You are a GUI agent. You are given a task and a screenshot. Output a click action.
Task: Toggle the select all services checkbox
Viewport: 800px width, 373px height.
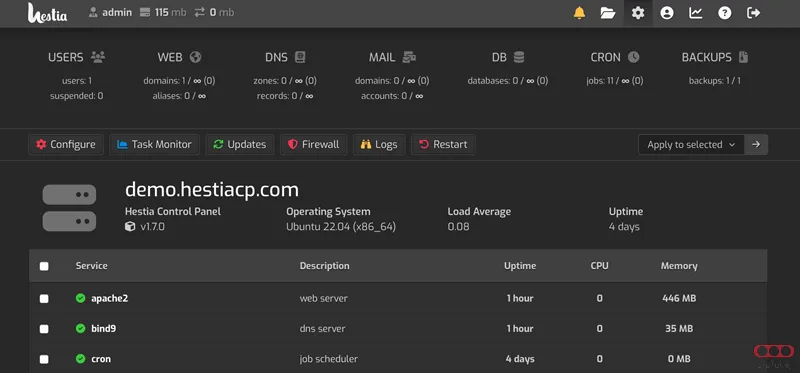coord(44,266)
